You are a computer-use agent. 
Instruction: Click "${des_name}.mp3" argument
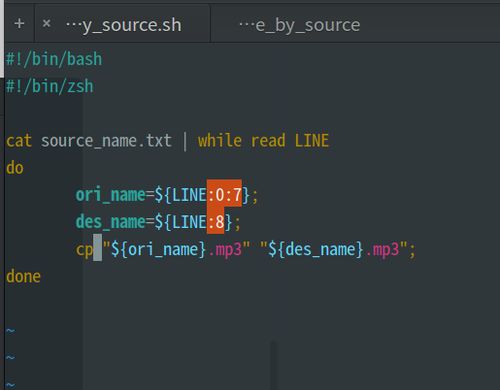click(334, 249)
